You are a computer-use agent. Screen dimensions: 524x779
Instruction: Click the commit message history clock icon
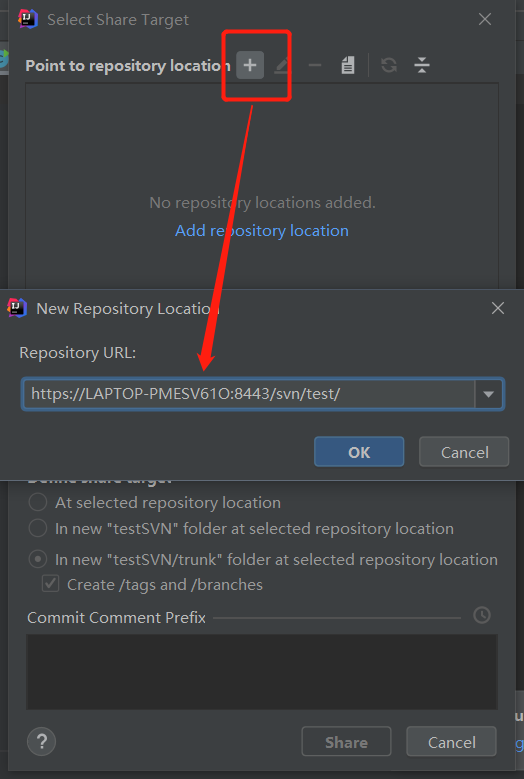pyautogui.click(x=482, y=615)
